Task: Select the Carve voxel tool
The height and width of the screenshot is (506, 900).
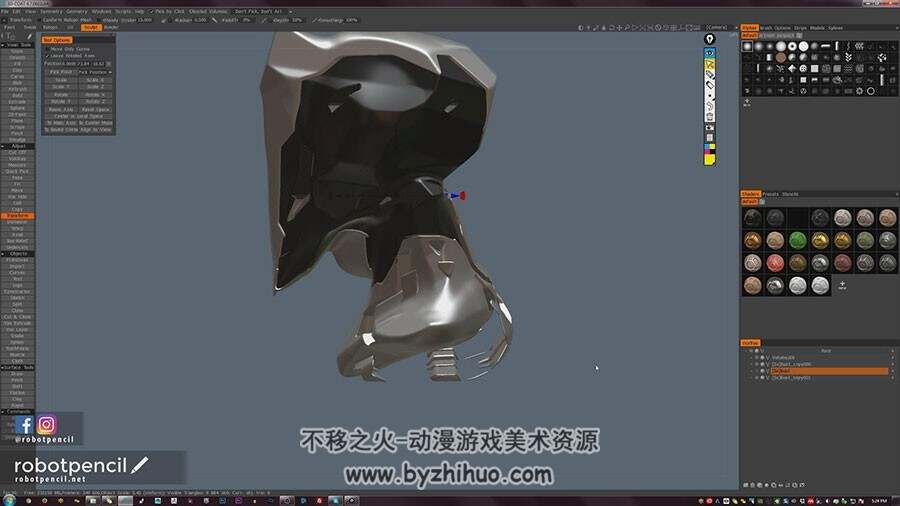Action: pos(17,76)
